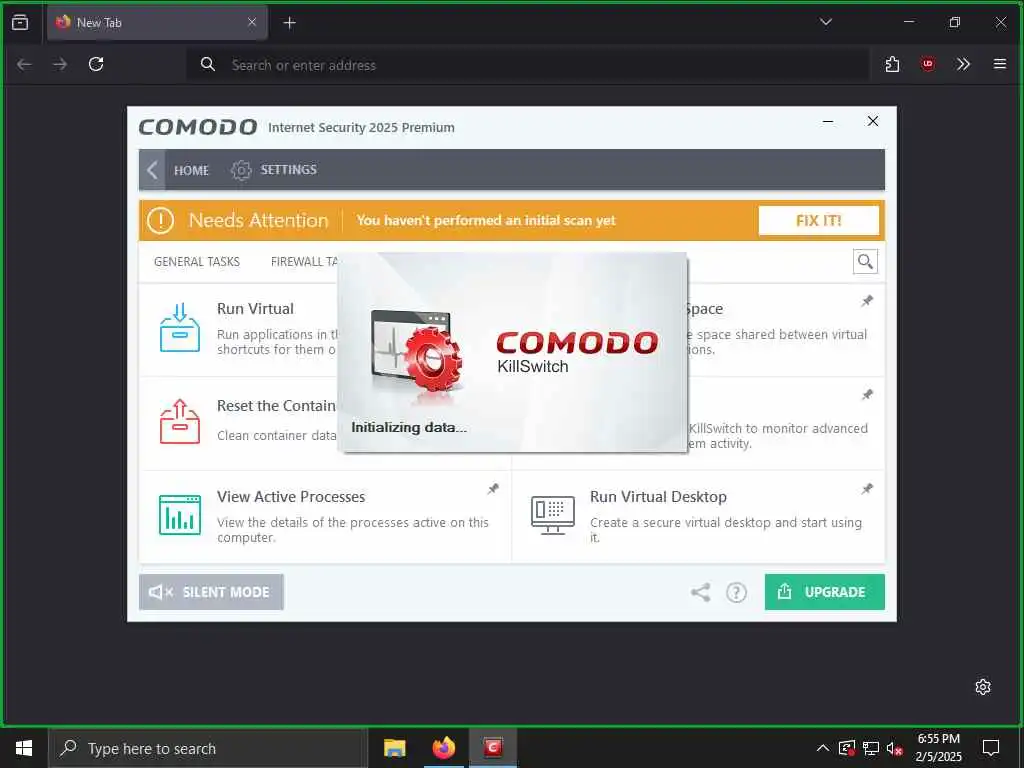Click the network tray icon
Screen dimensions: 1024x768
tap(871, 749)
